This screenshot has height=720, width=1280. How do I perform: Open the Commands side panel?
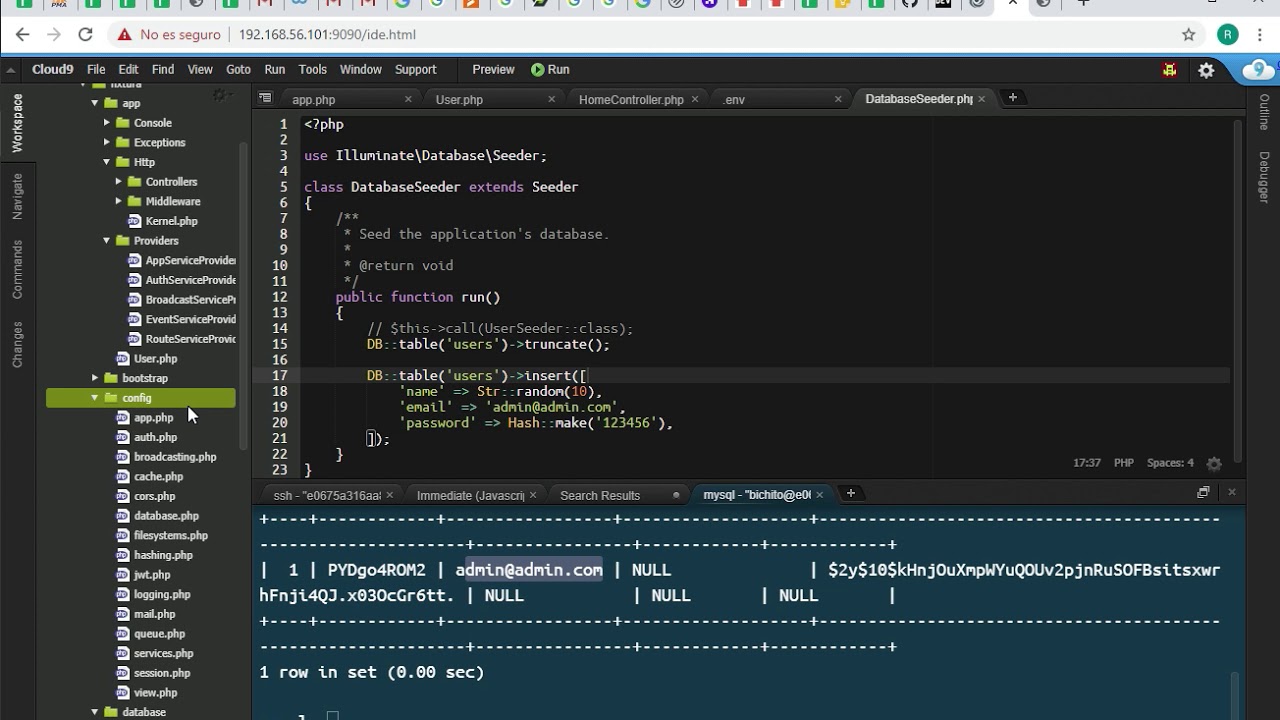click(17, 269)
